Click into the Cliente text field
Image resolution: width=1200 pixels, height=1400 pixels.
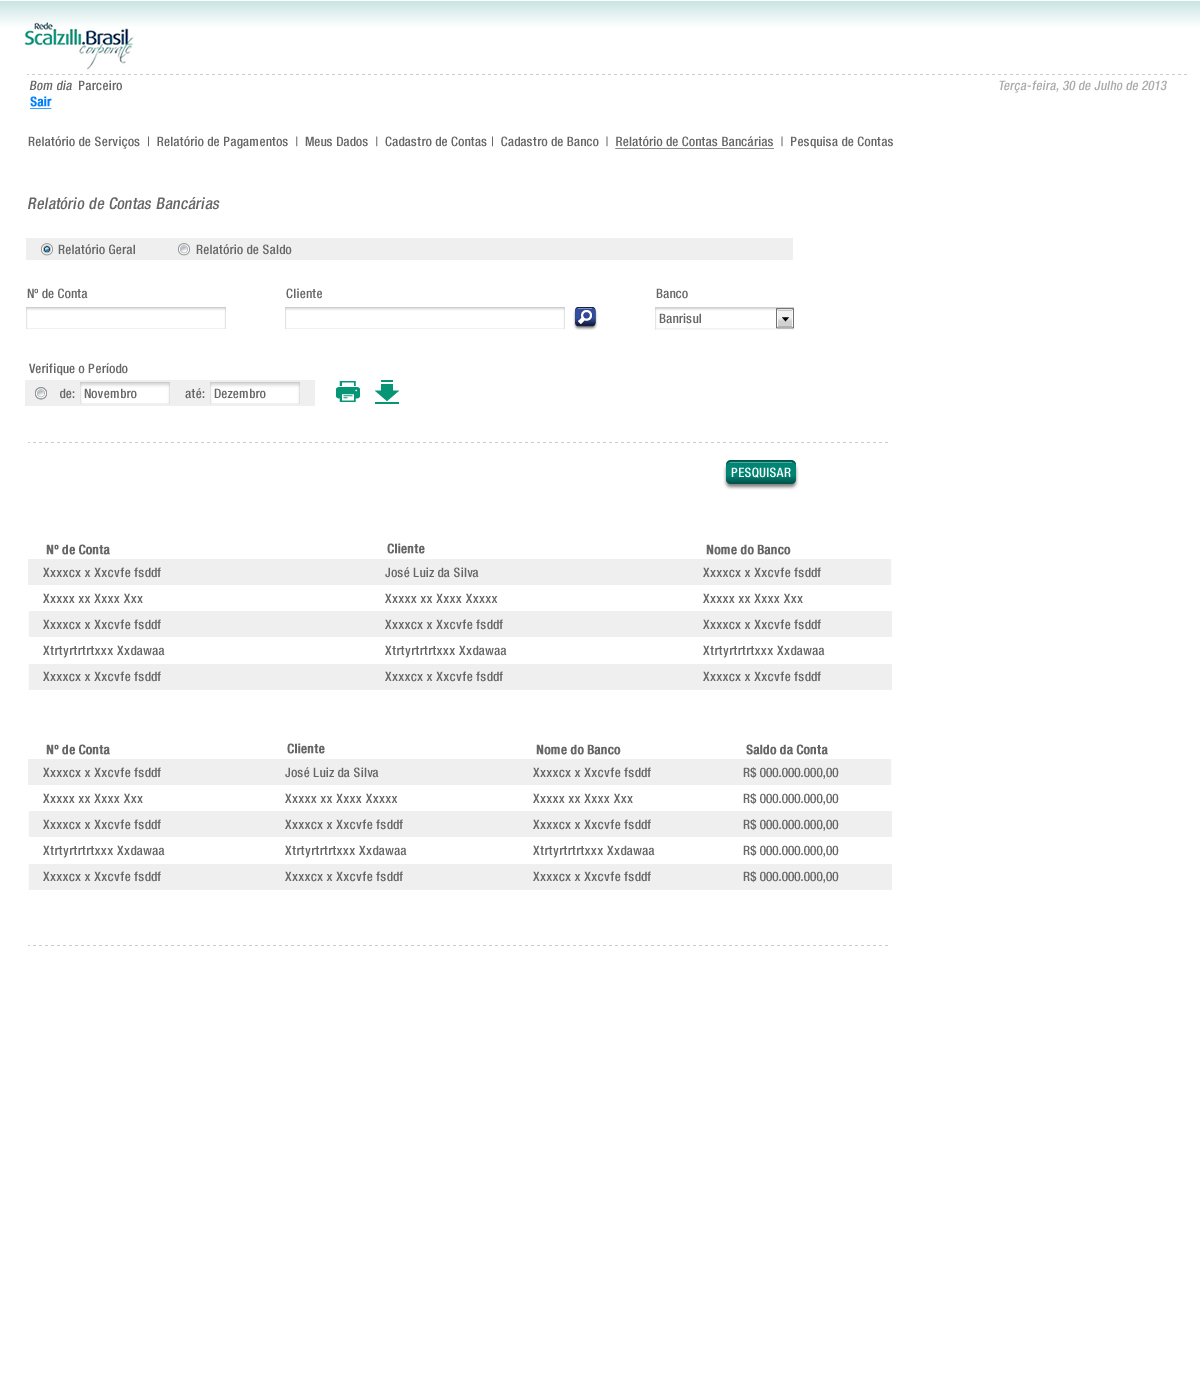tap(424, 318)
